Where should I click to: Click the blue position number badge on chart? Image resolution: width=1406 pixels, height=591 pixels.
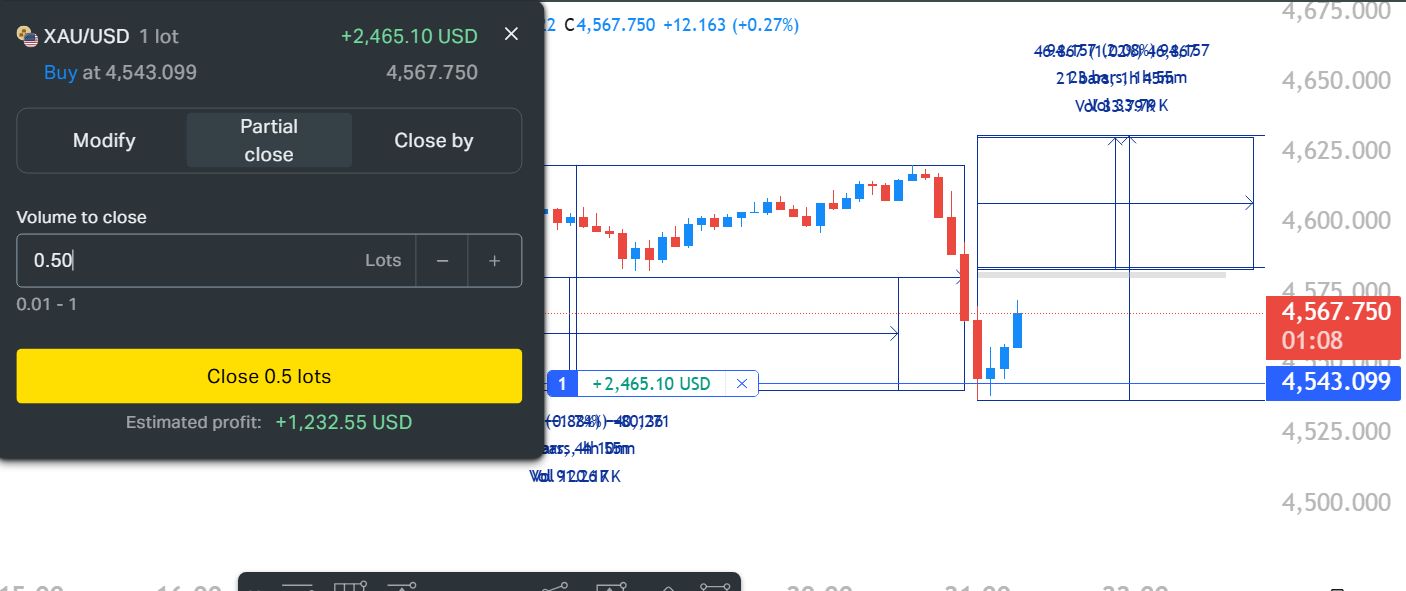coord(562,383)
